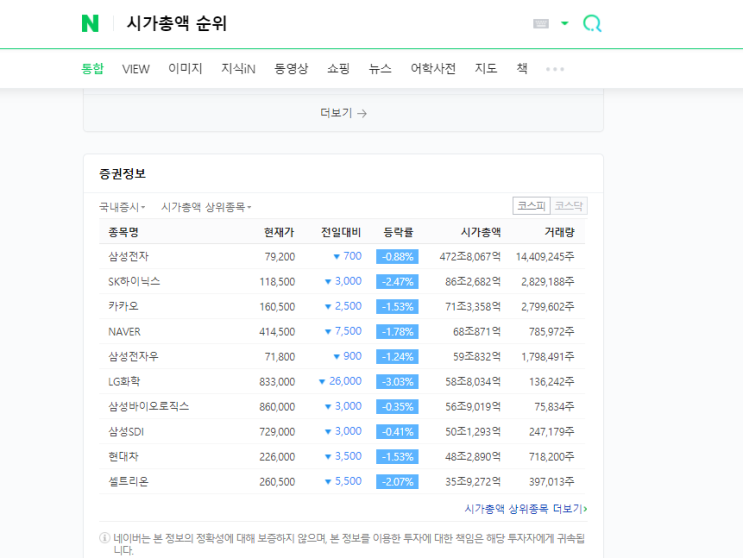The width and height of the screenshot is (743, 558).
Task: Switch to the VIEW tab
Action: 136,69
